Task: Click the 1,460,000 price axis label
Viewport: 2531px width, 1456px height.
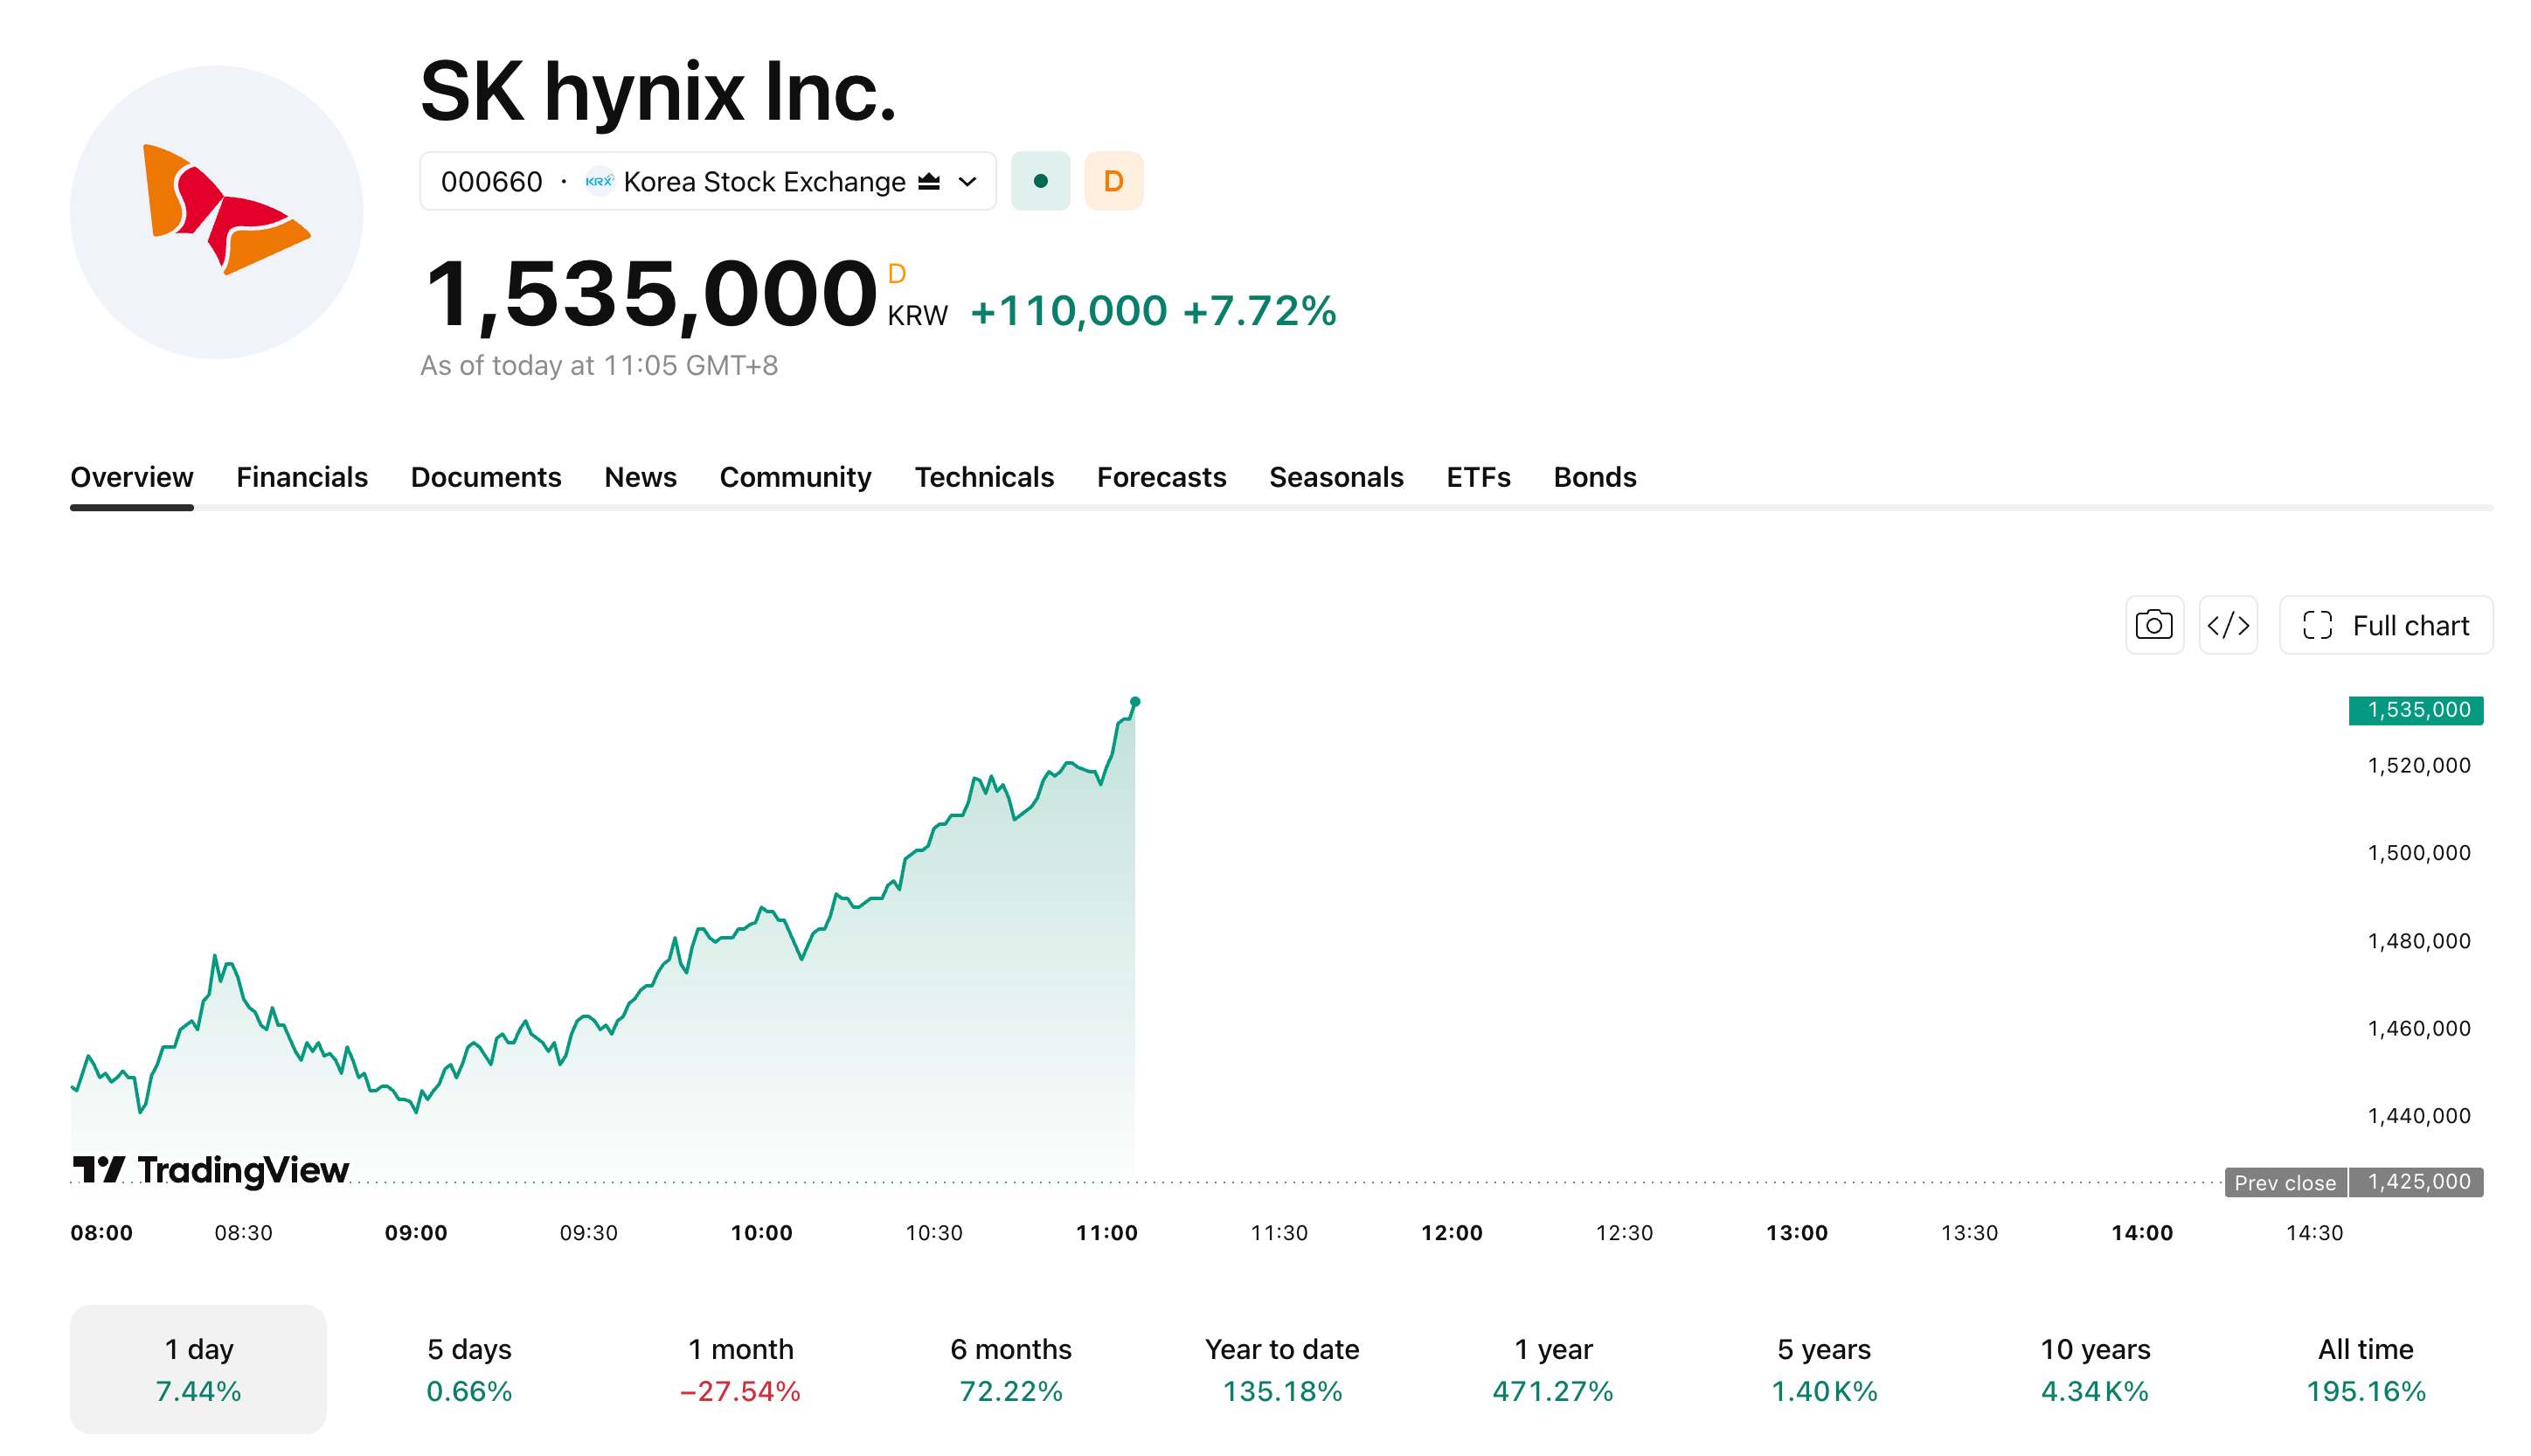Action: (x=2418, y=1028)
